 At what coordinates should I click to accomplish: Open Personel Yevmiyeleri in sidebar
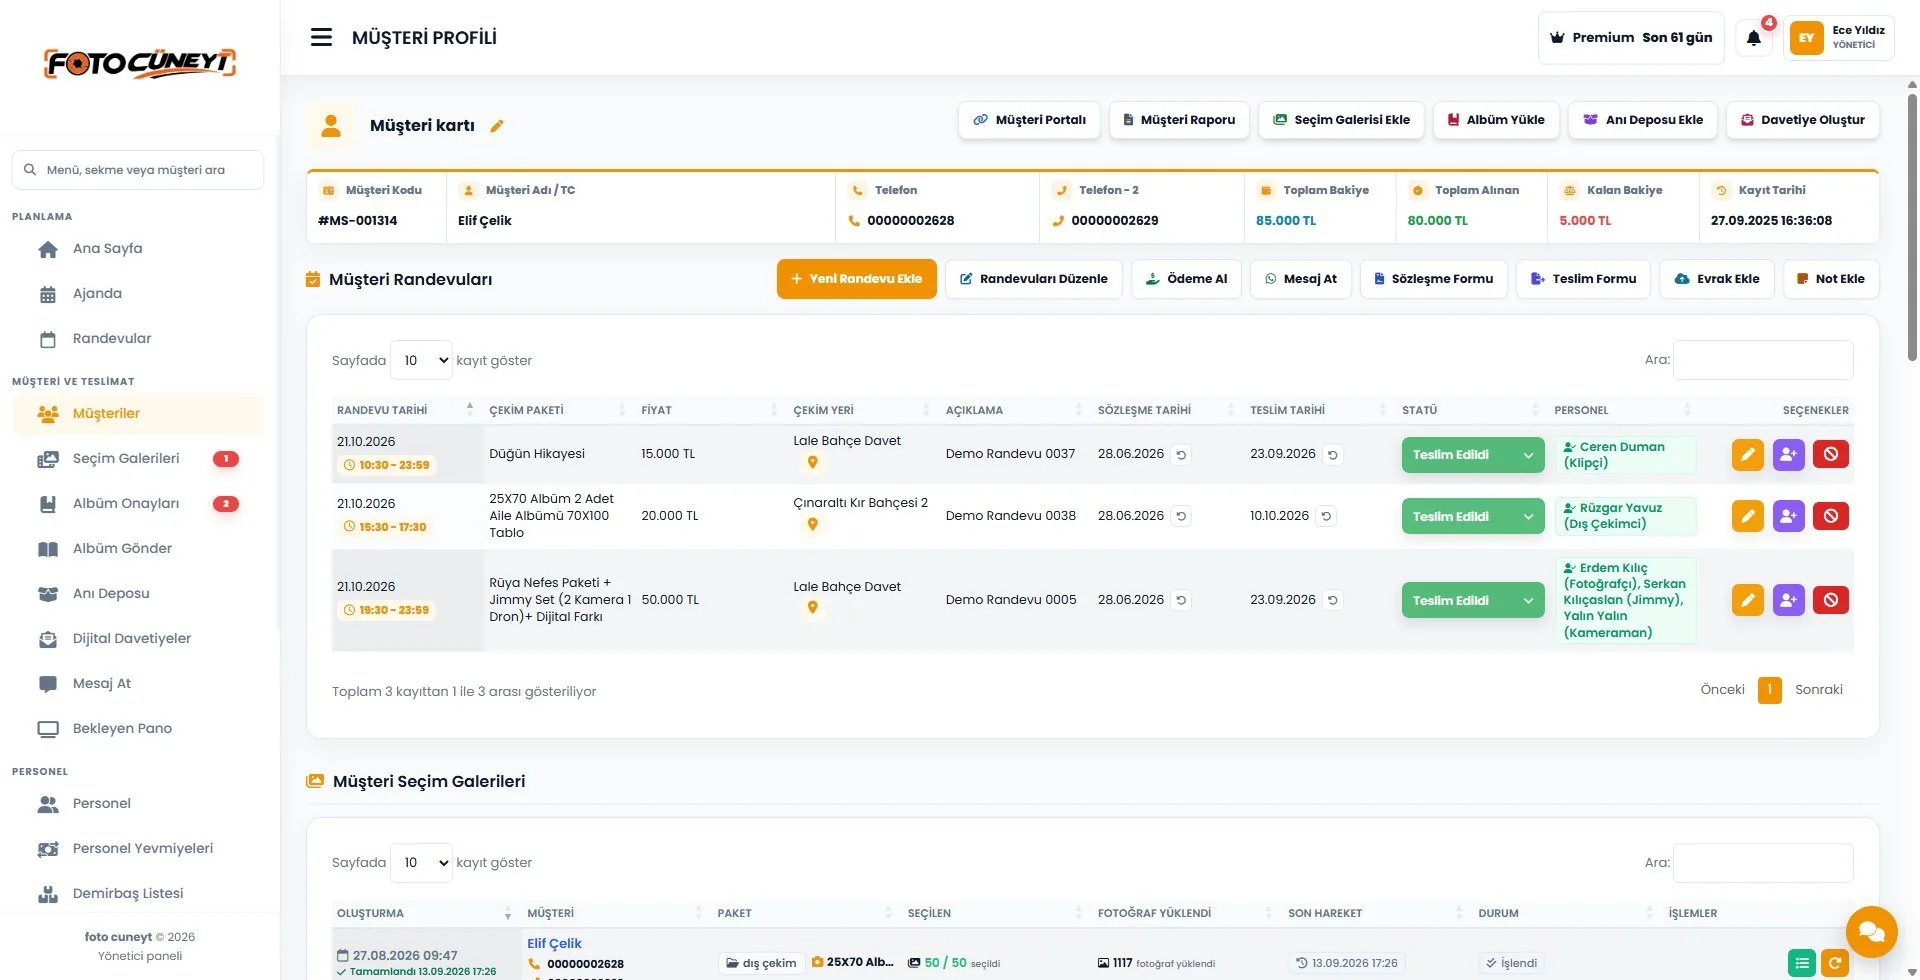point(143,849)
